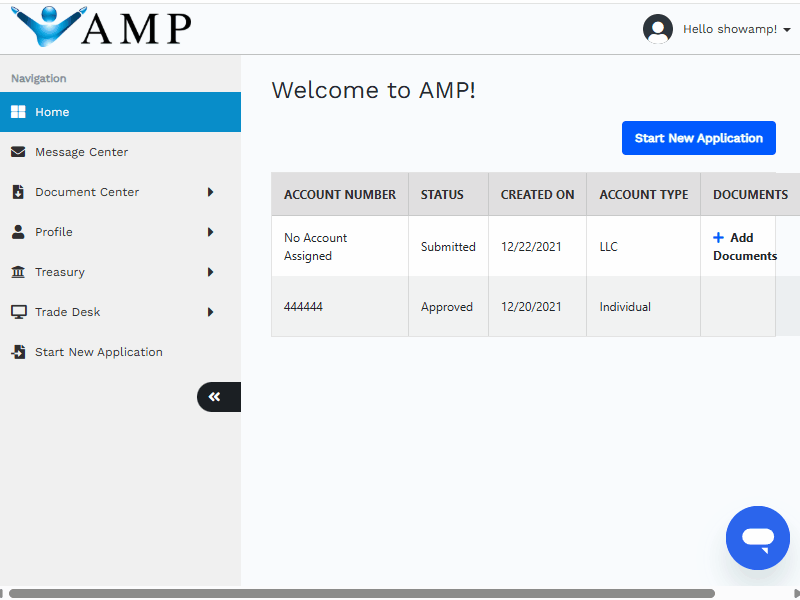Expand the Treasury submenu arrow
The height and width of the screenshot is (600, 800).
pyautogui.click(x=210, y=272)
